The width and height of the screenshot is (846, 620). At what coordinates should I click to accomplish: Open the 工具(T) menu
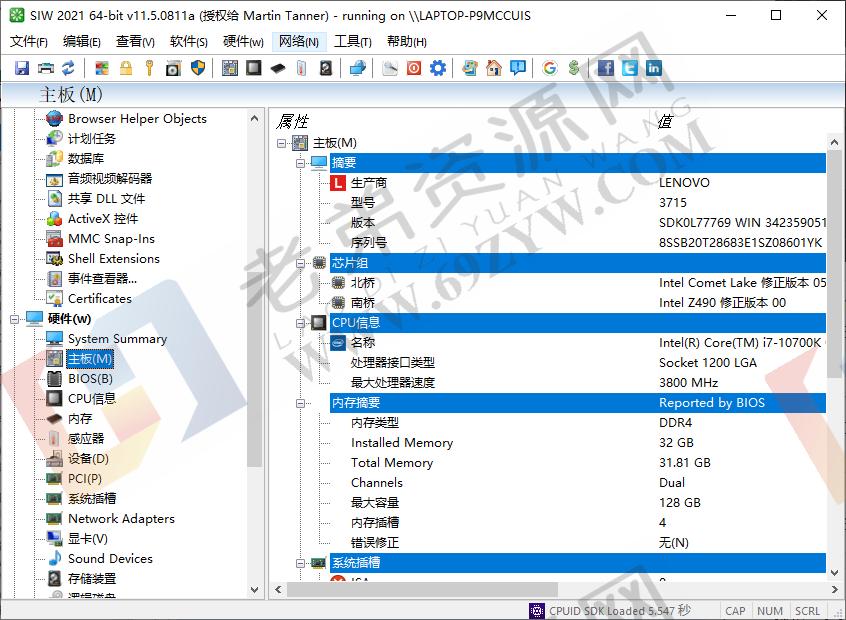(353, 42)
